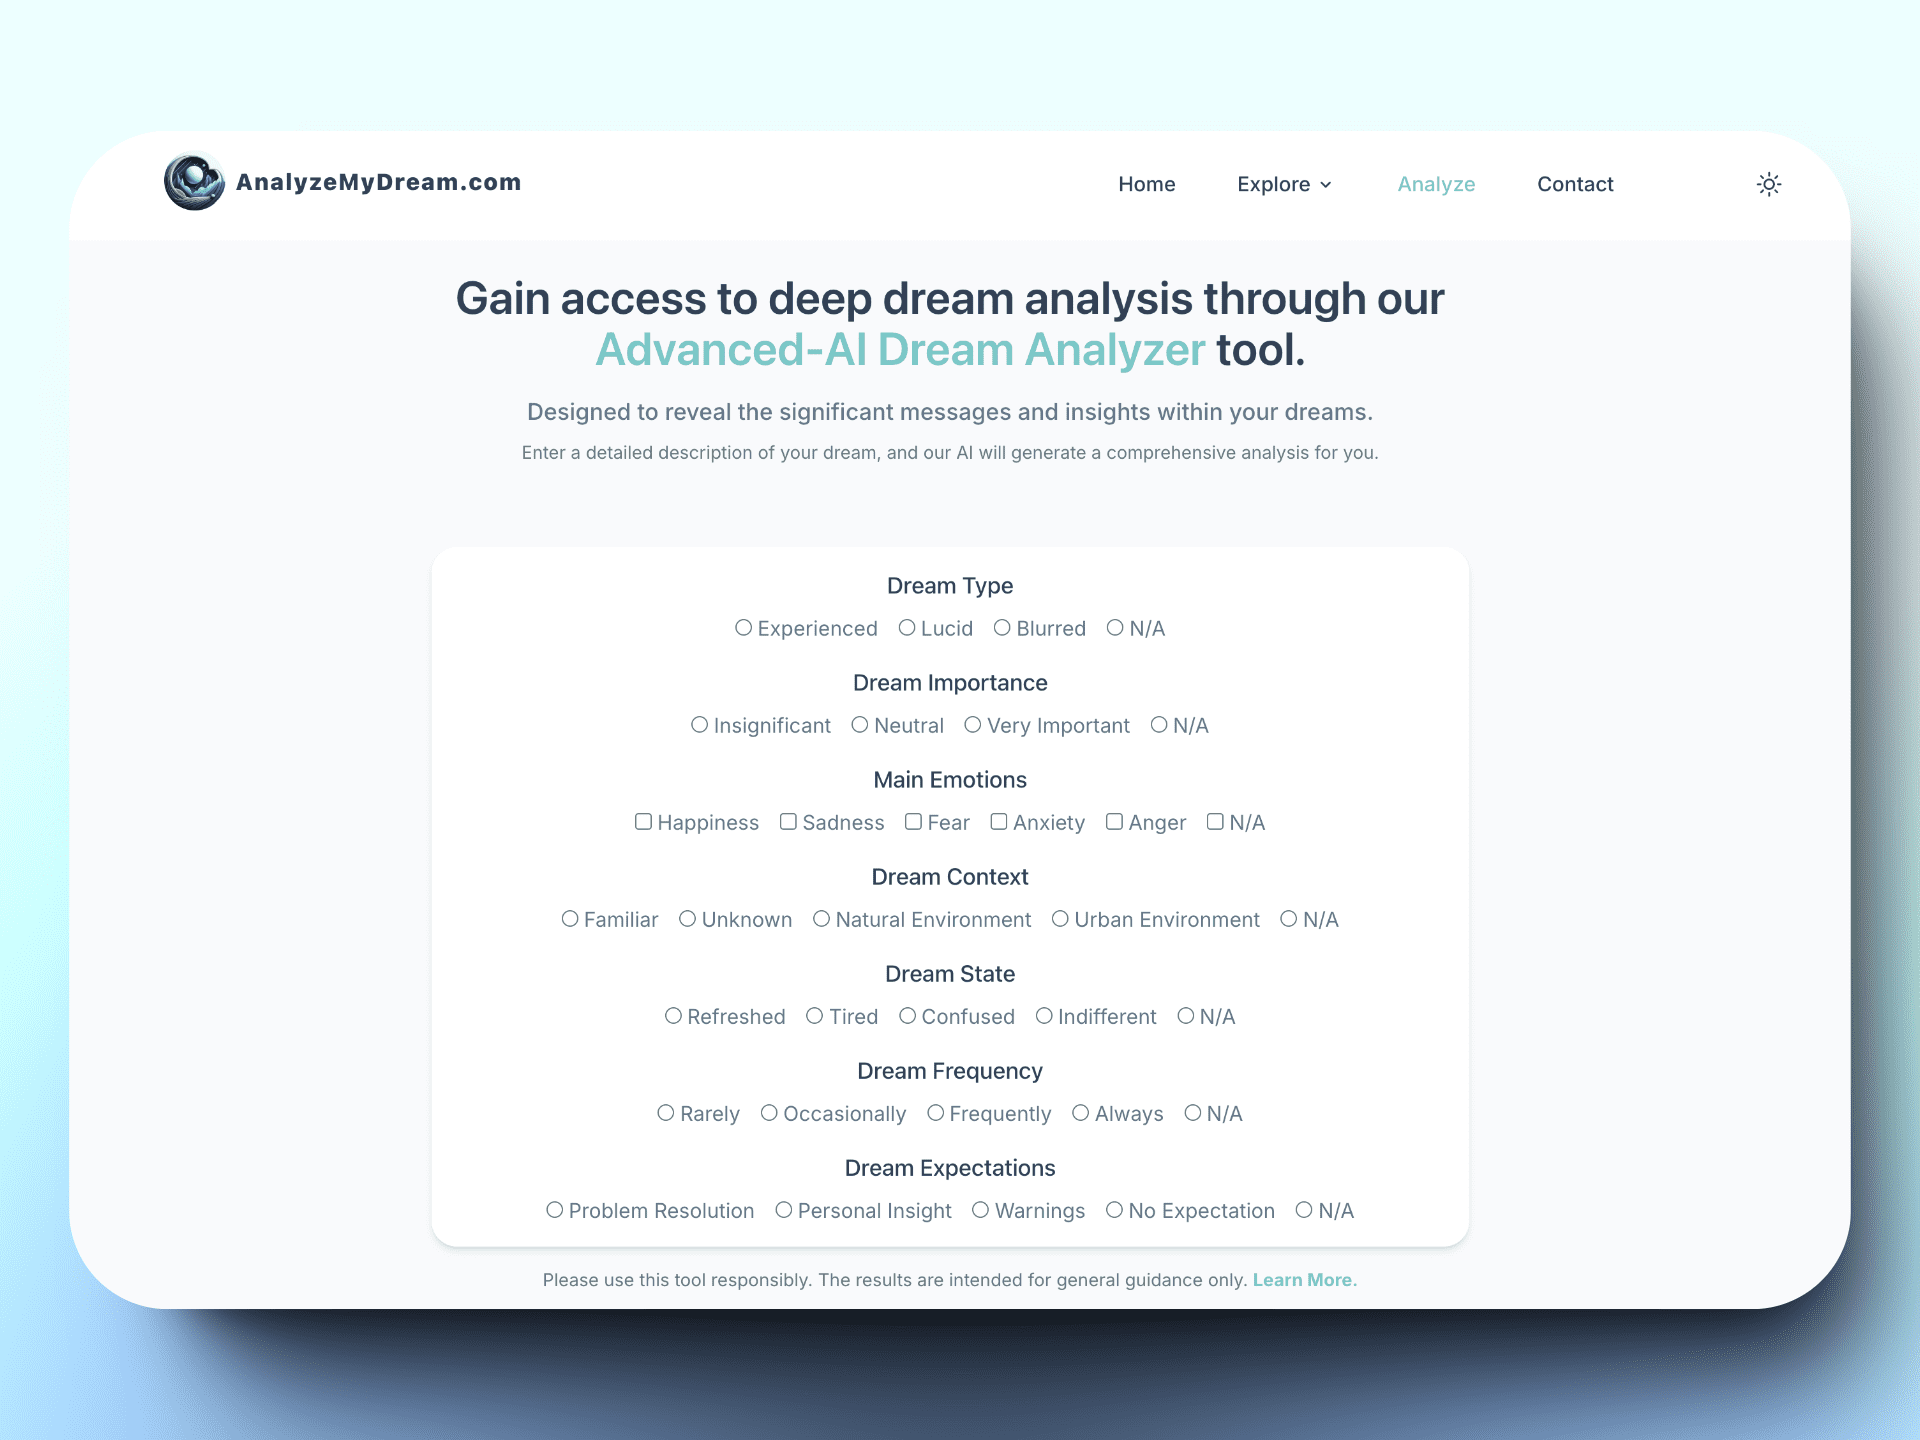Select the Personal Insight dream expectation
Screen dimensions: 1920x1440
click(785, 1210)
